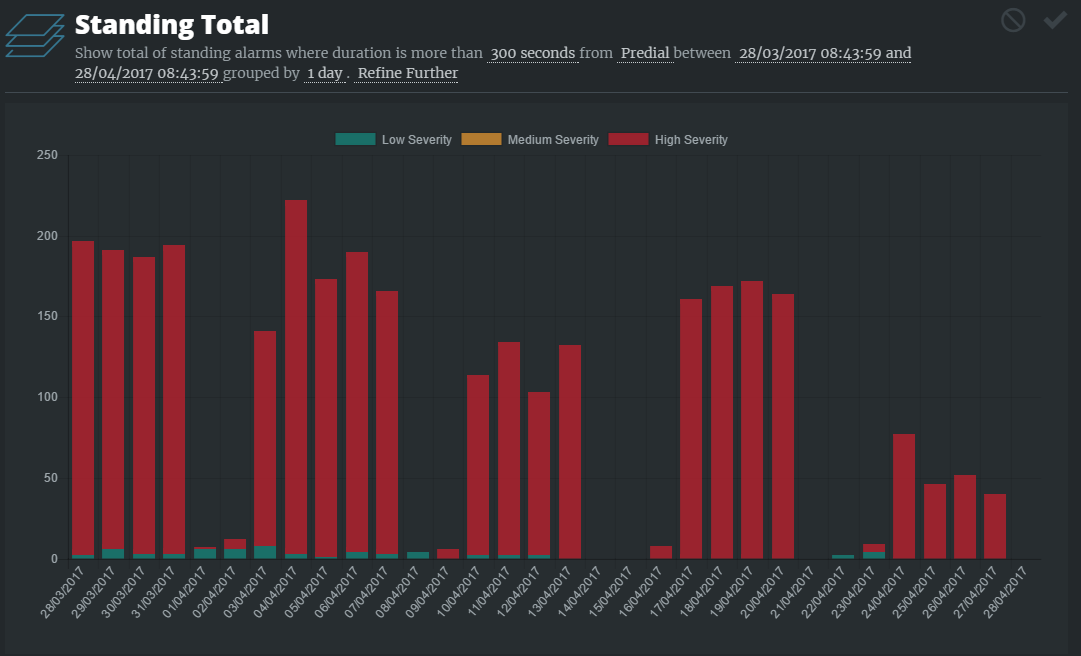Click the Standing Total heading
Viewport: 1081px width, 656px height.
172,24
